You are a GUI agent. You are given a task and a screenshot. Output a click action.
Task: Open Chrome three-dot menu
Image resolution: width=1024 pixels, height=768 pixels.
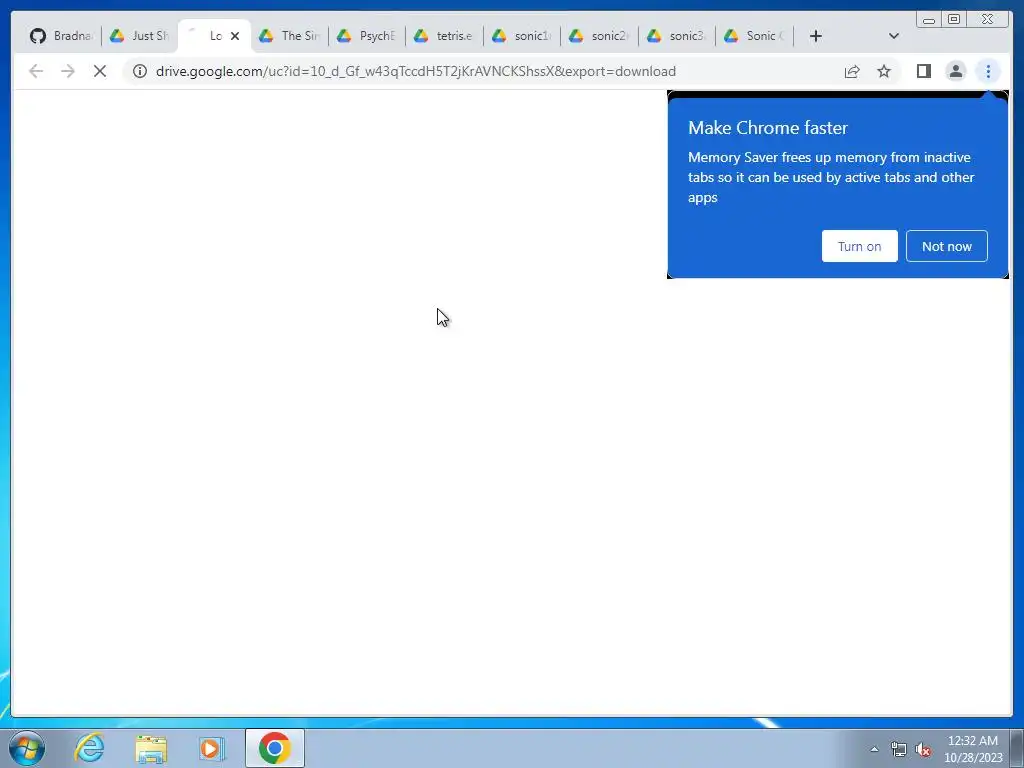tap(988, 71)
